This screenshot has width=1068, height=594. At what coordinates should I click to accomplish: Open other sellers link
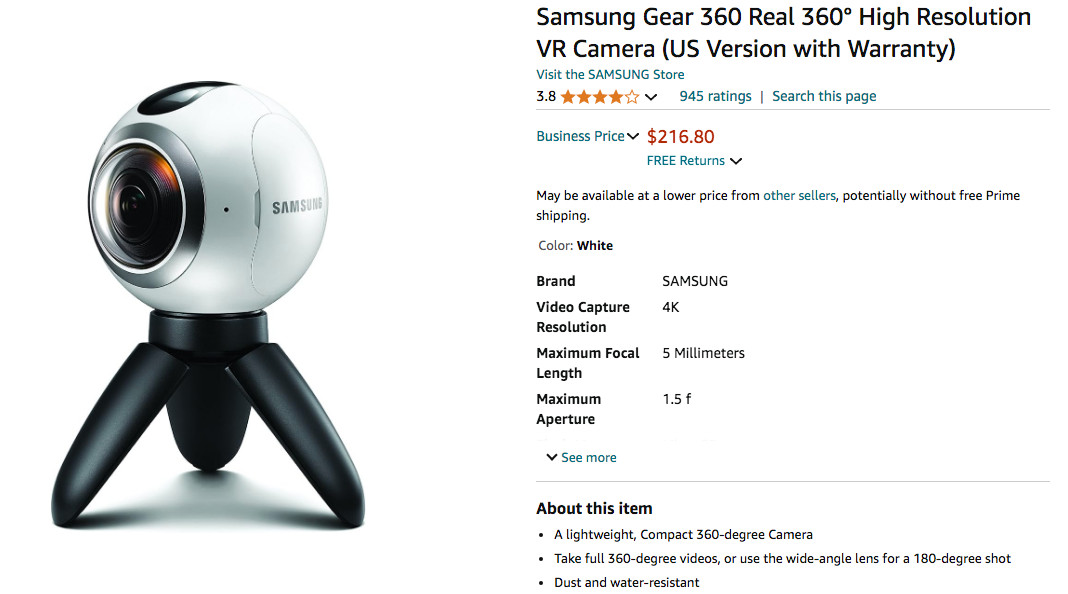point(799,196)
